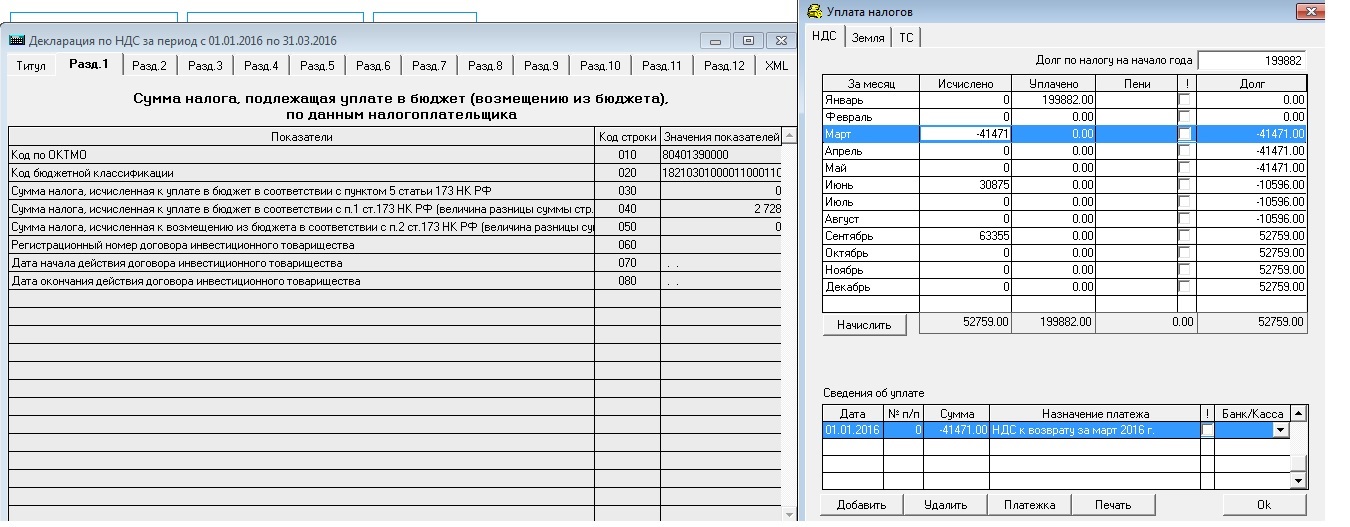Tick the '!' checkbox for Январь
Screen dimensions: 1350x527
coord(1185,100)
